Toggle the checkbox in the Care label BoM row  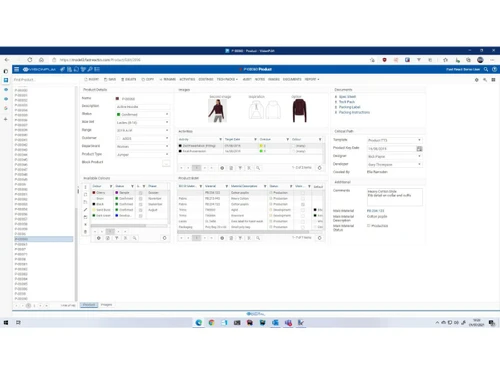coord(303,221)
